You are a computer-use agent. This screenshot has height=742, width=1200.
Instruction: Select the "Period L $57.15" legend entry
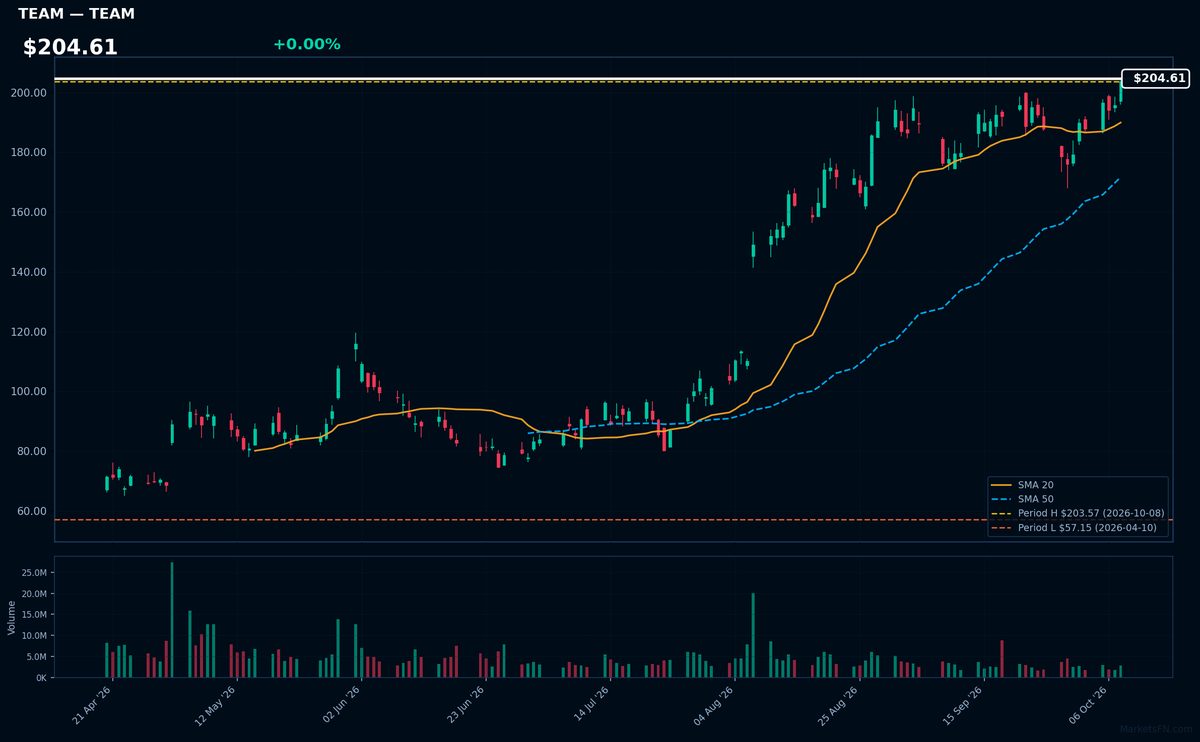(1075, 528)
